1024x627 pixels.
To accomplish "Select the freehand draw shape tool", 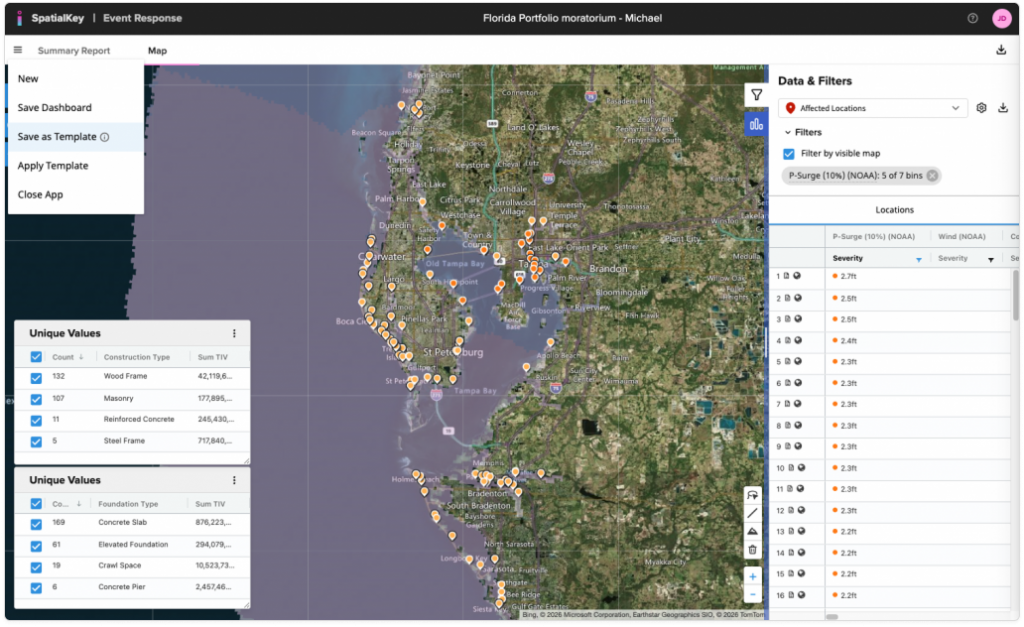I will pos(752,493).
